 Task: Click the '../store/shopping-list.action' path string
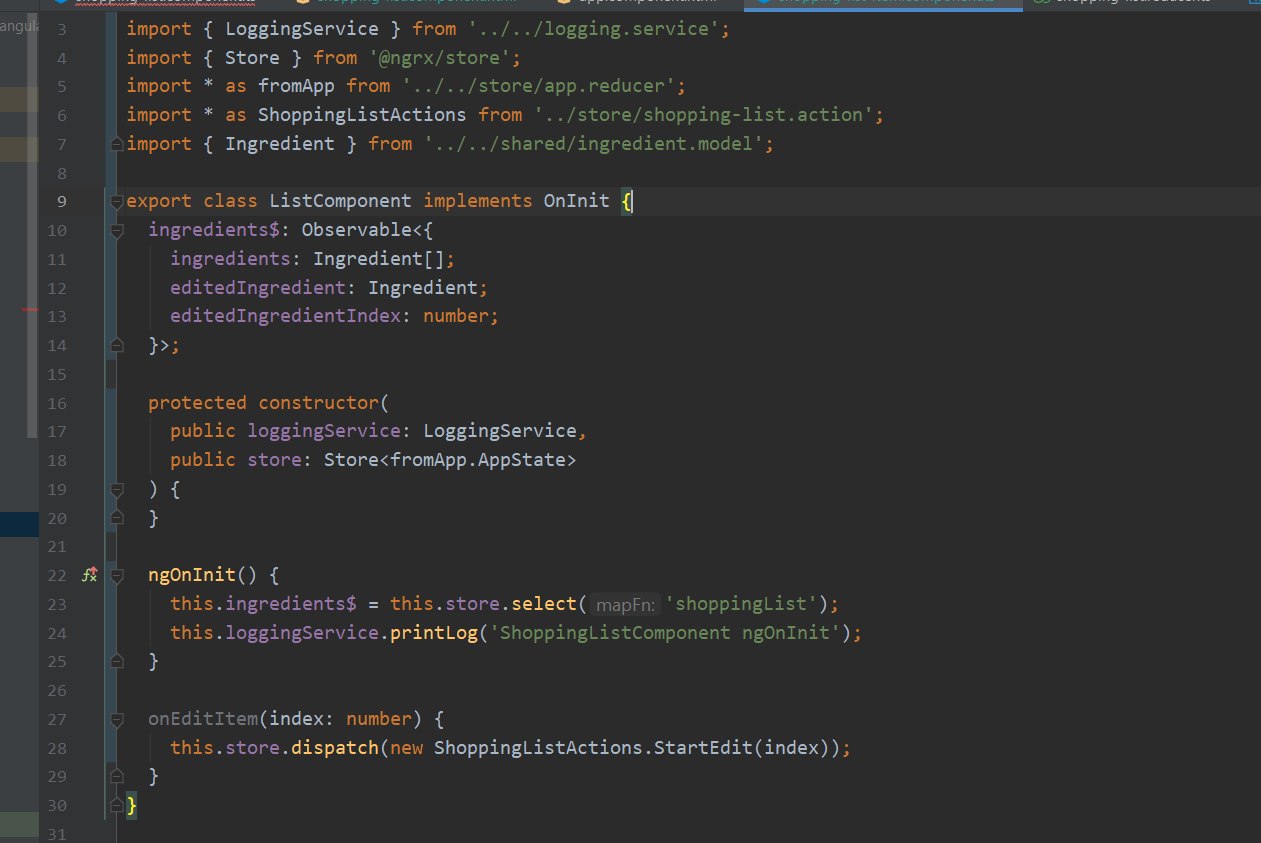(x=703, y=115)
